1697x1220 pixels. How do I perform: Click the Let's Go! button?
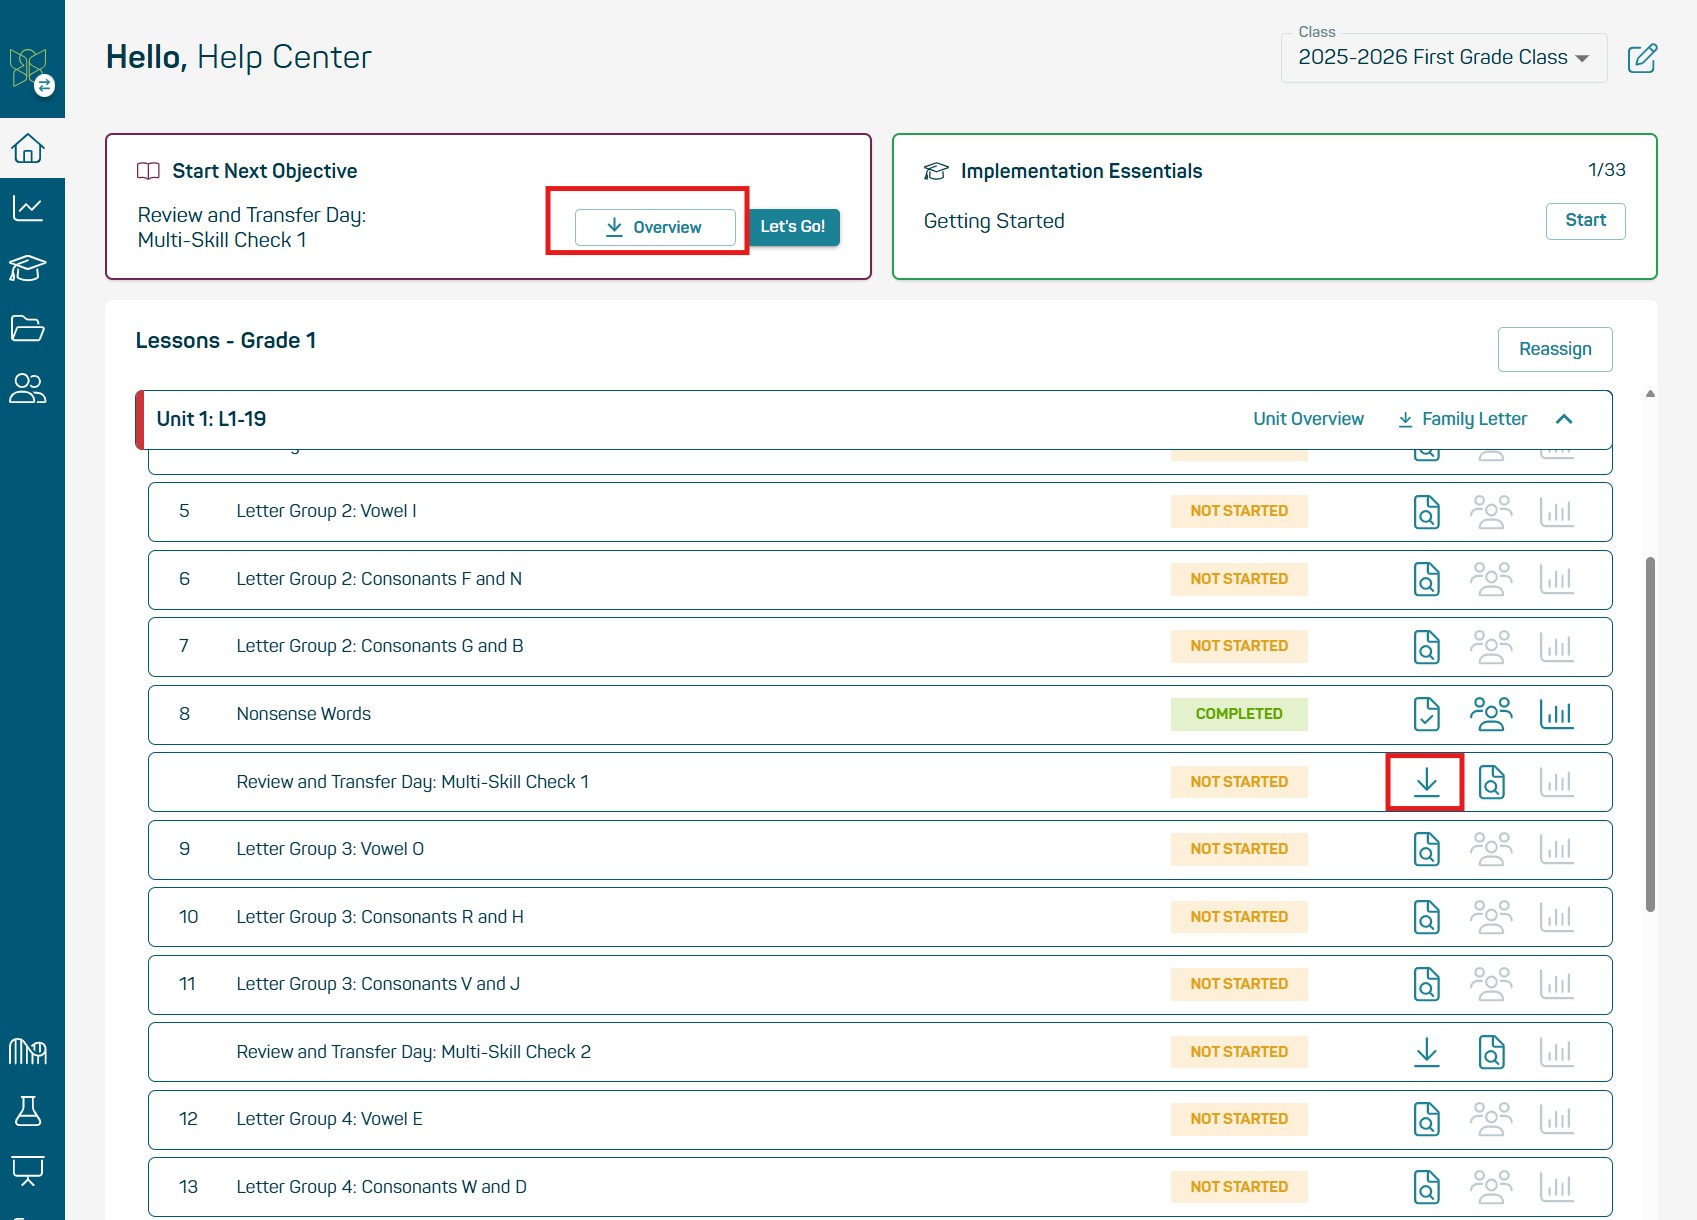(x=793, y=227)
